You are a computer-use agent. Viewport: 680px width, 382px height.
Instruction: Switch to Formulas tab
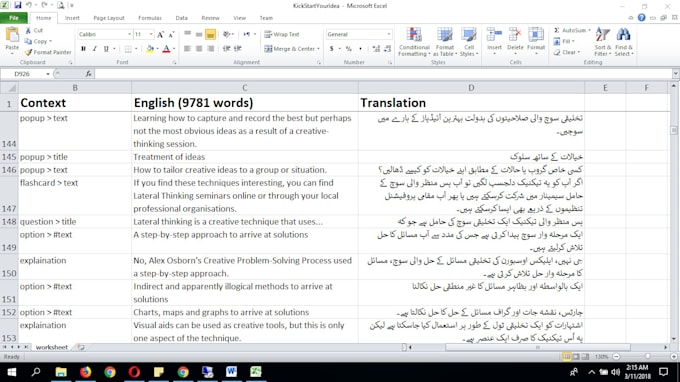(x=150, y=18)
